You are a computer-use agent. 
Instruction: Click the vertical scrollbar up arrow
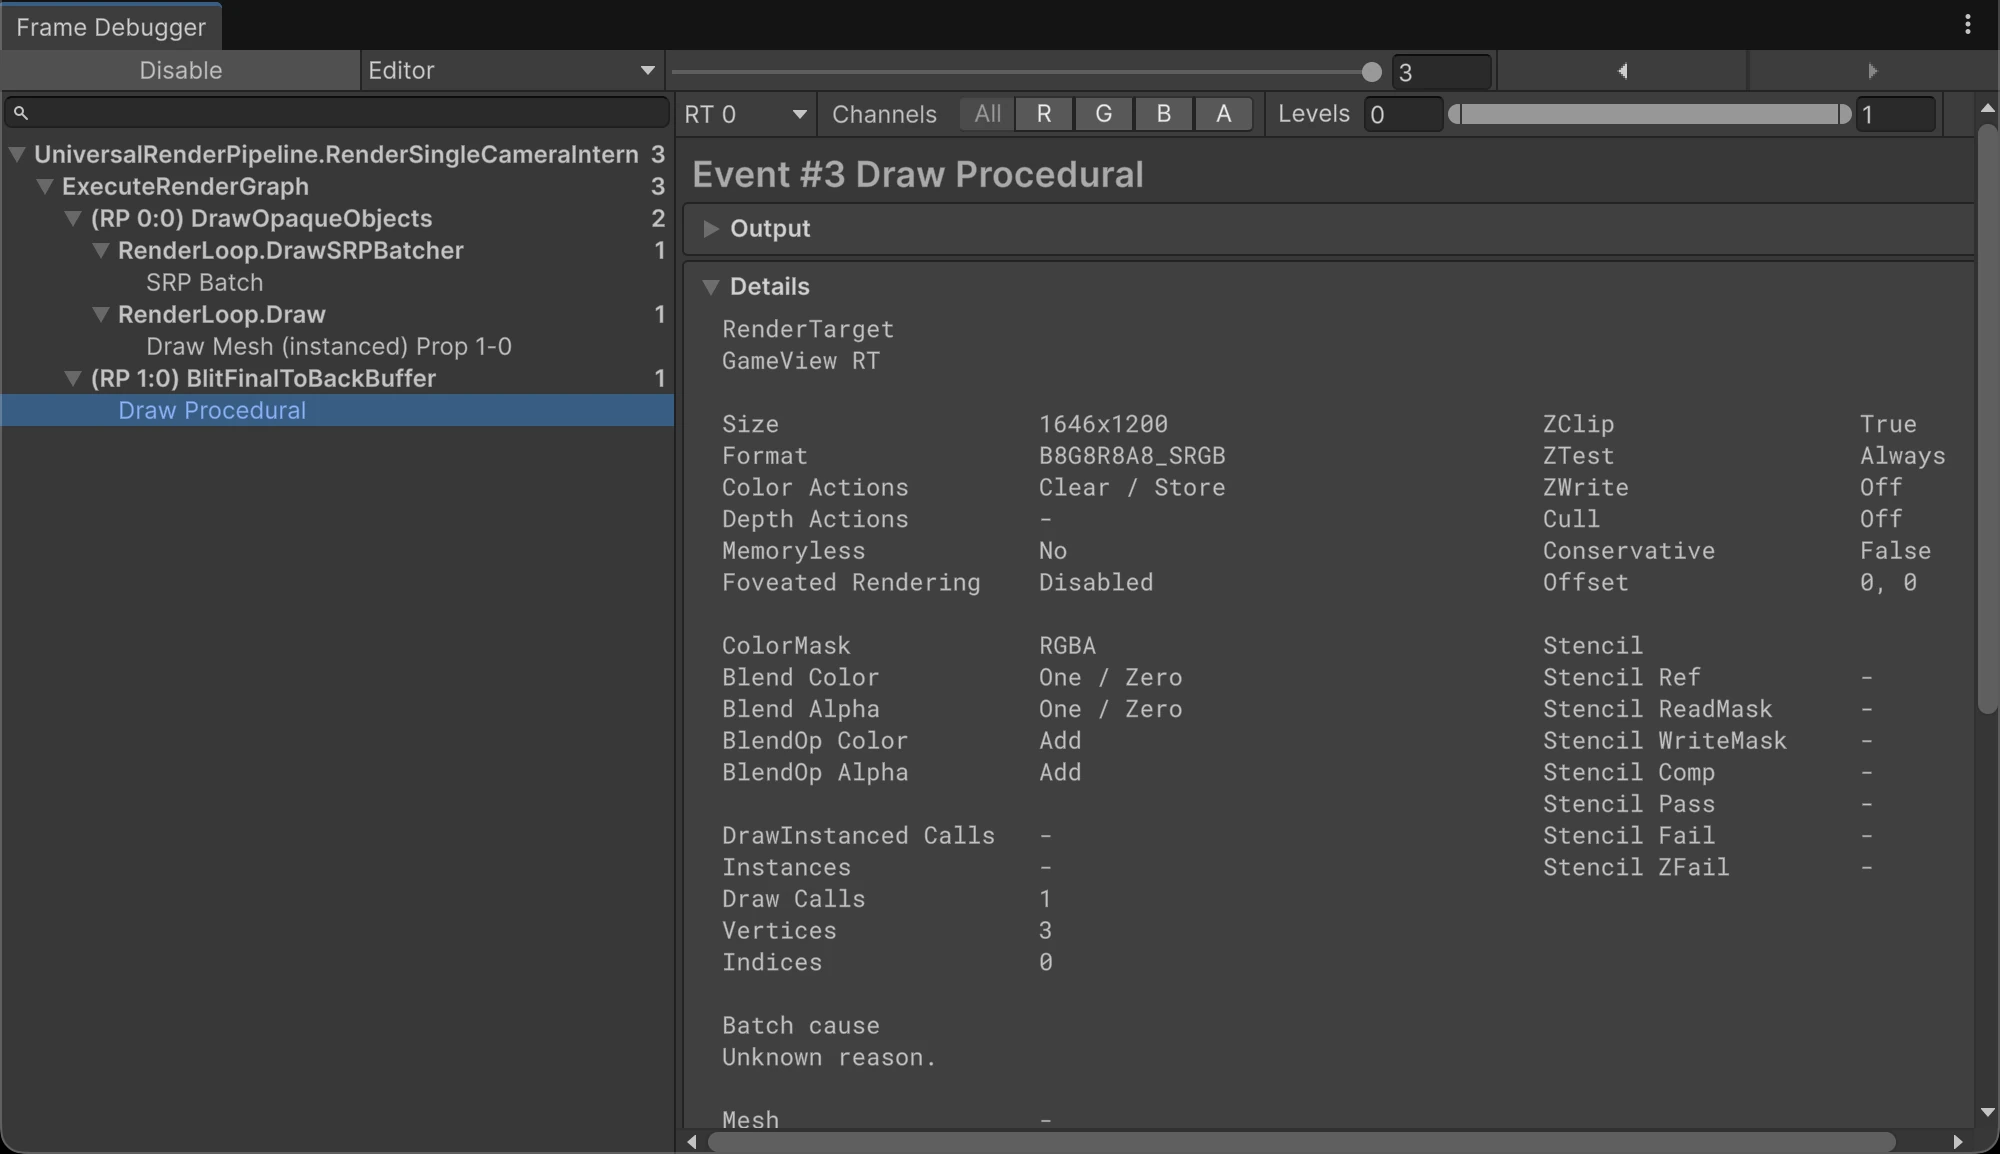point(1987,108)
